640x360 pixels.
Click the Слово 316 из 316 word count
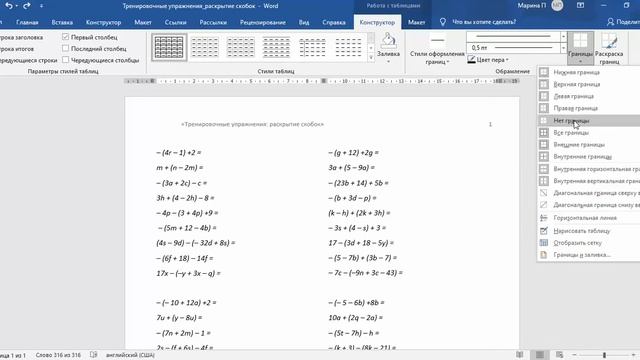coord(58,355)
